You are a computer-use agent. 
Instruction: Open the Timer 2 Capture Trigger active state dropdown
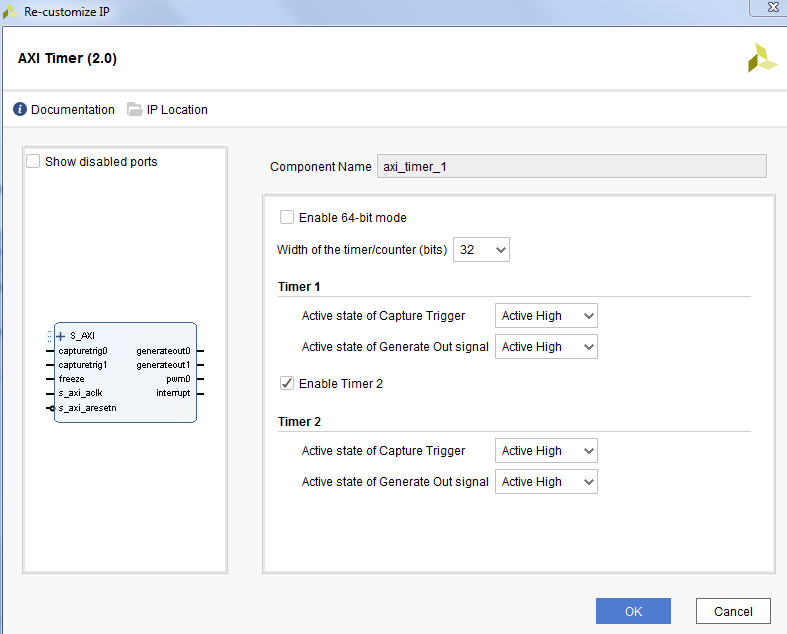(x=546, y=451)
